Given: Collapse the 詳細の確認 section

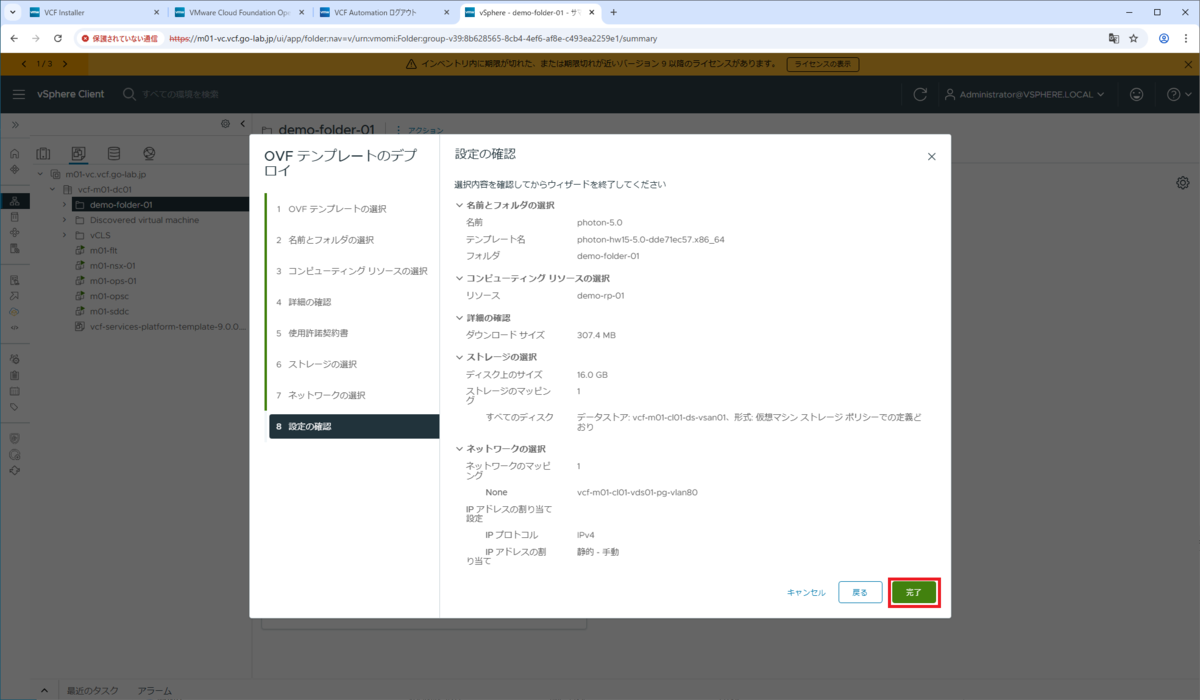Looking at the screenshot, I should coord(459,317).
